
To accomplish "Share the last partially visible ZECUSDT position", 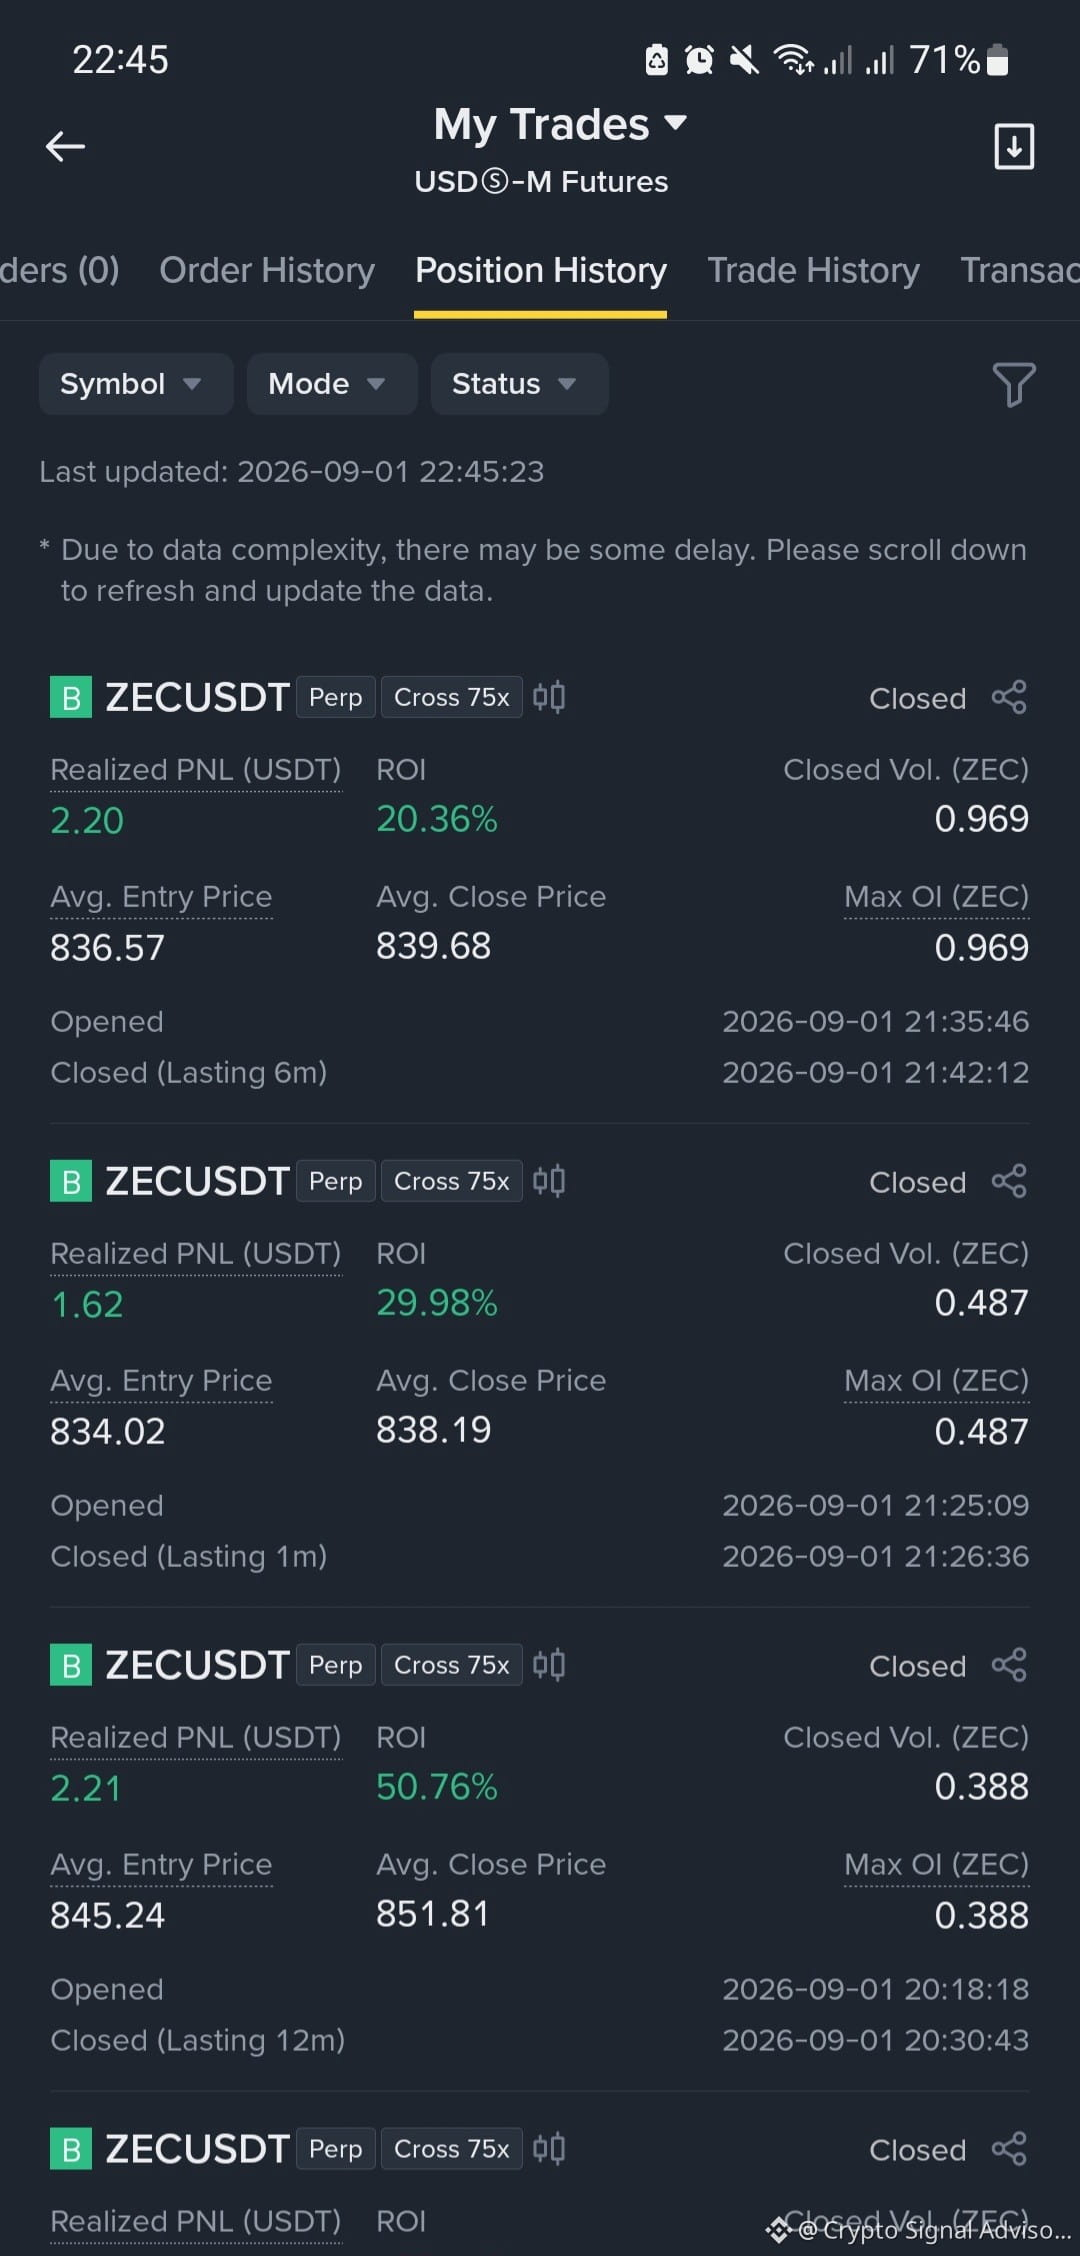I will [1009, 2149].
